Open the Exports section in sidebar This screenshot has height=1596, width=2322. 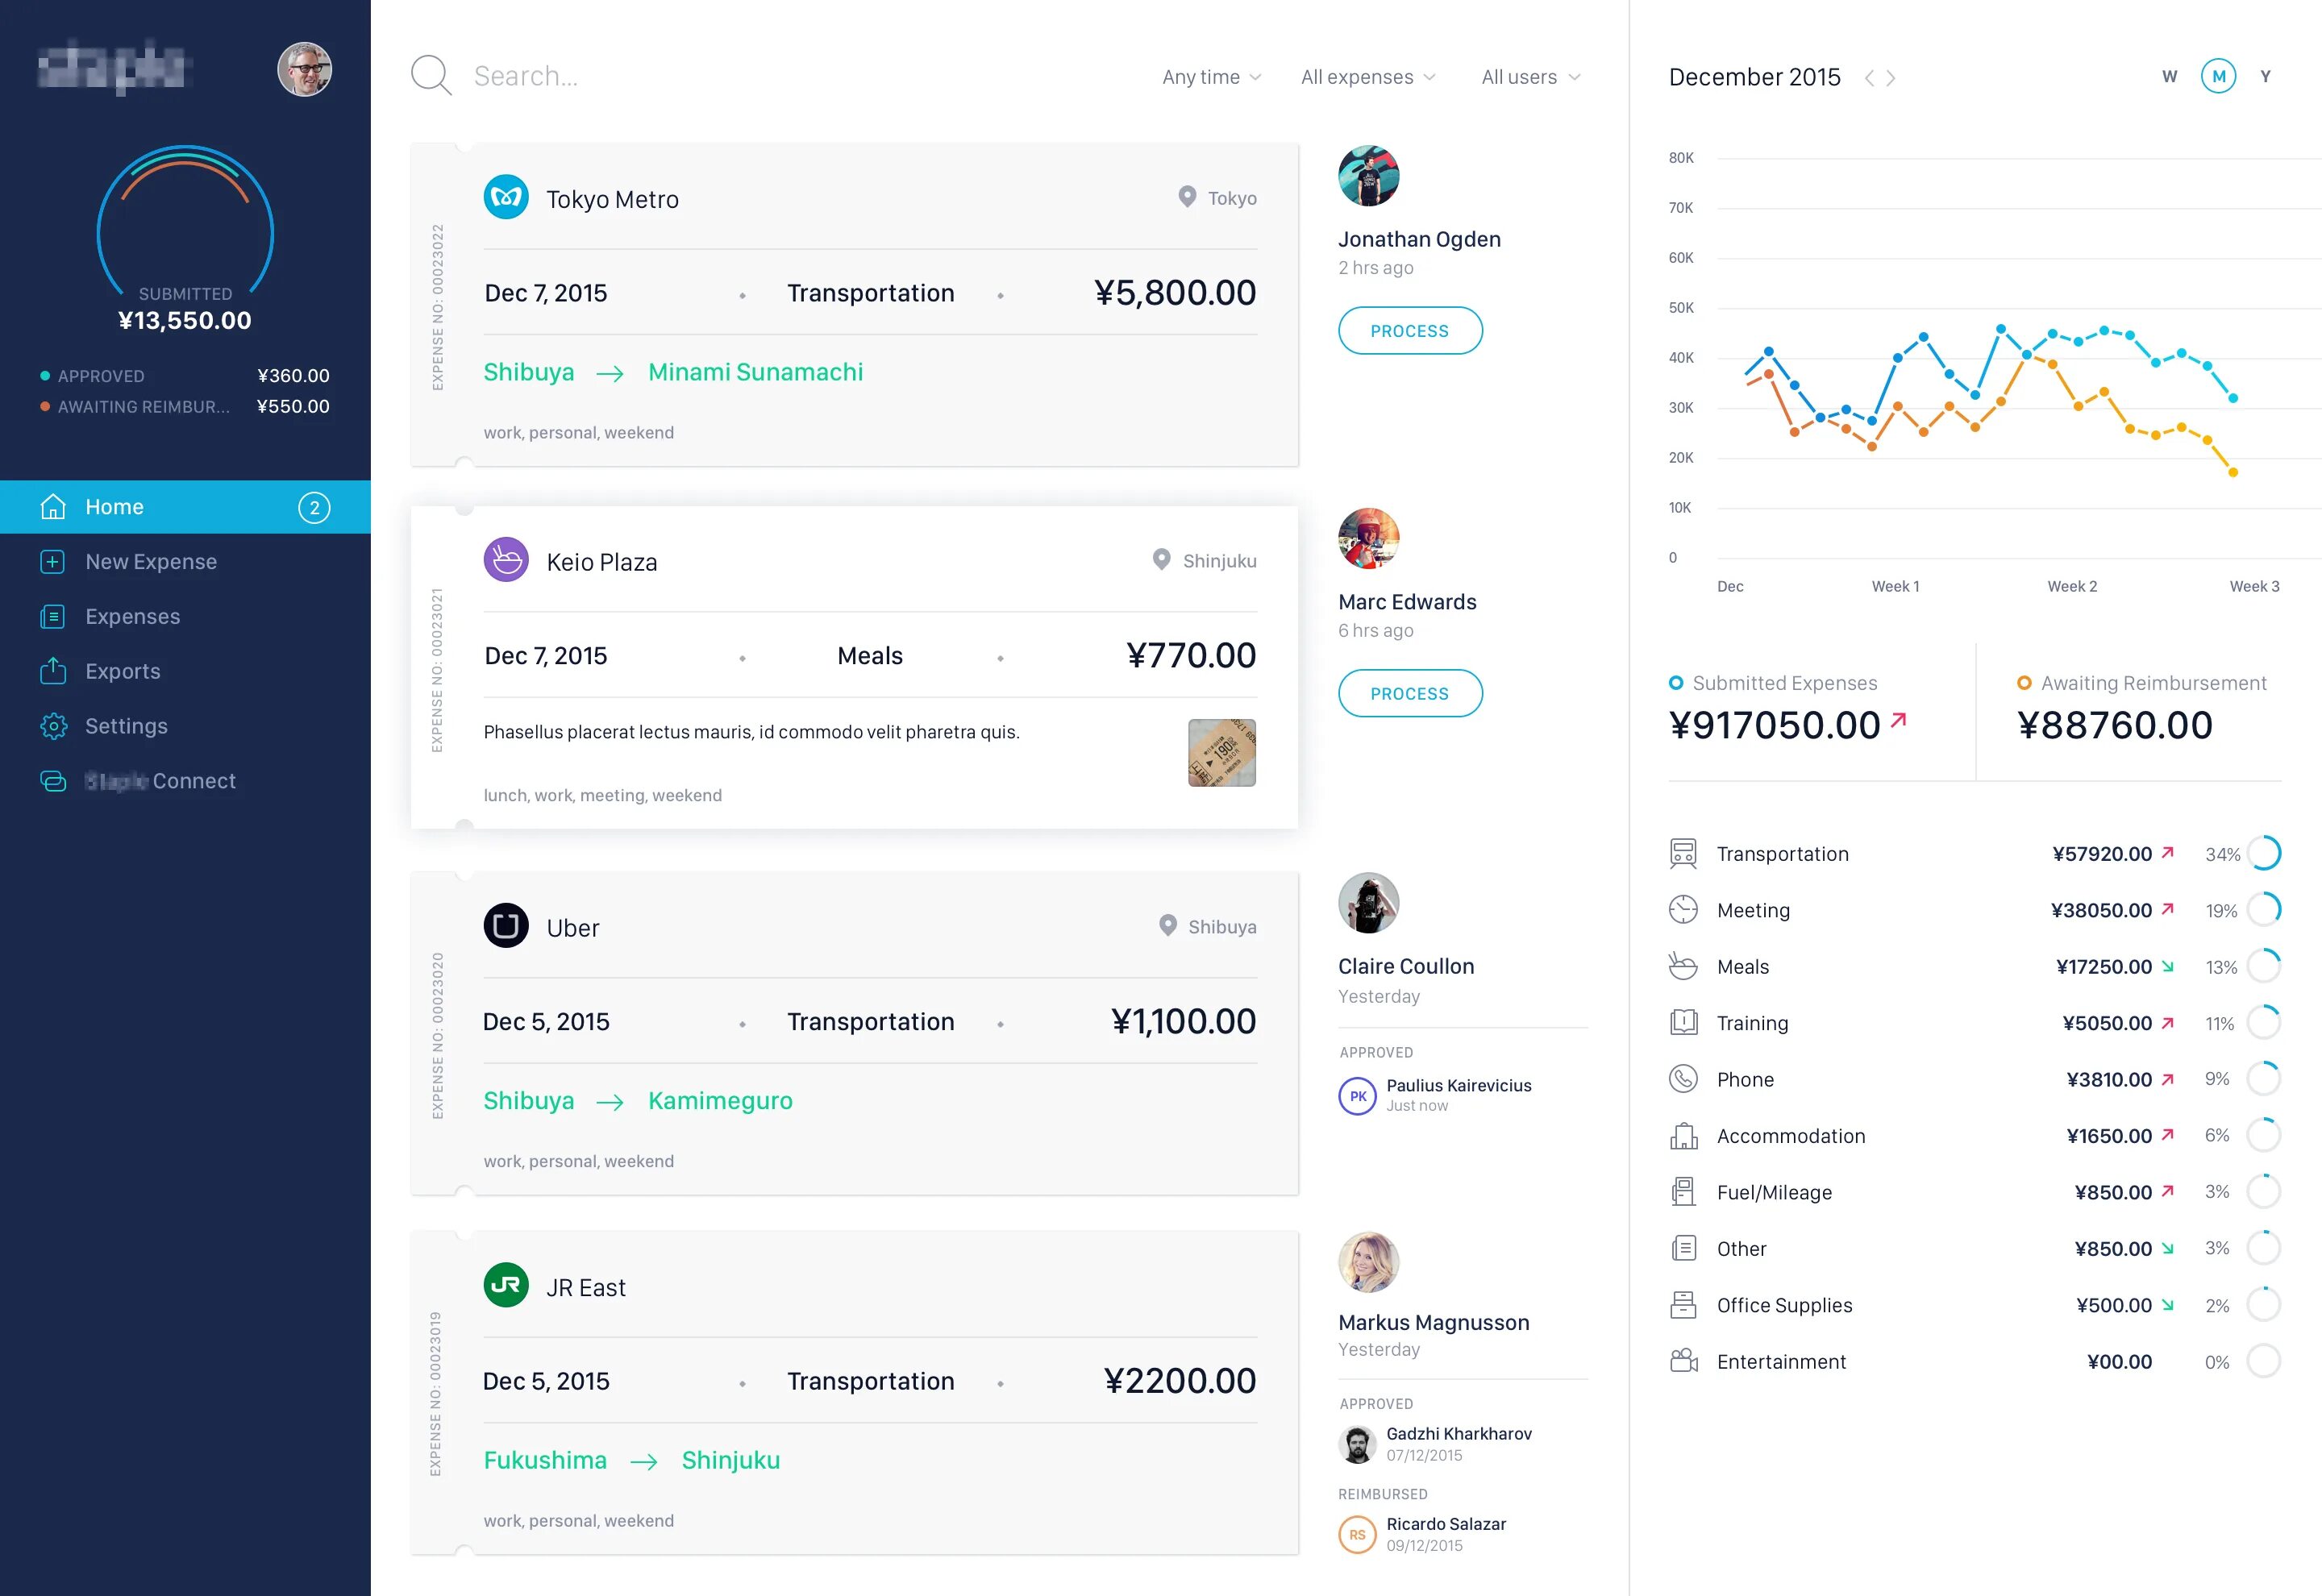[x=123, y=670]
